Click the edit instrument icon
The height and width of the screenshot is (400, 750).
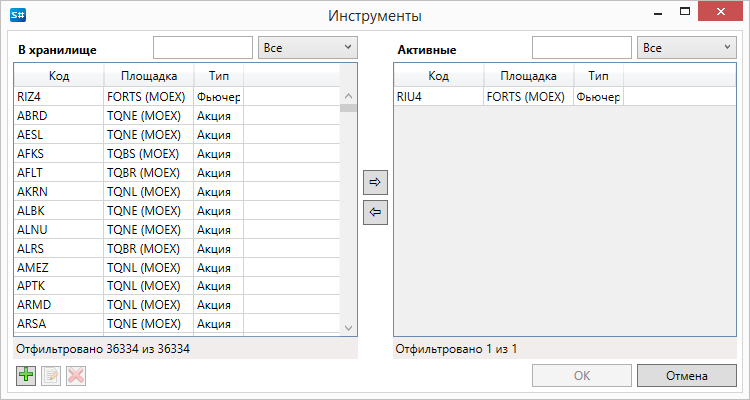point(51,376)
